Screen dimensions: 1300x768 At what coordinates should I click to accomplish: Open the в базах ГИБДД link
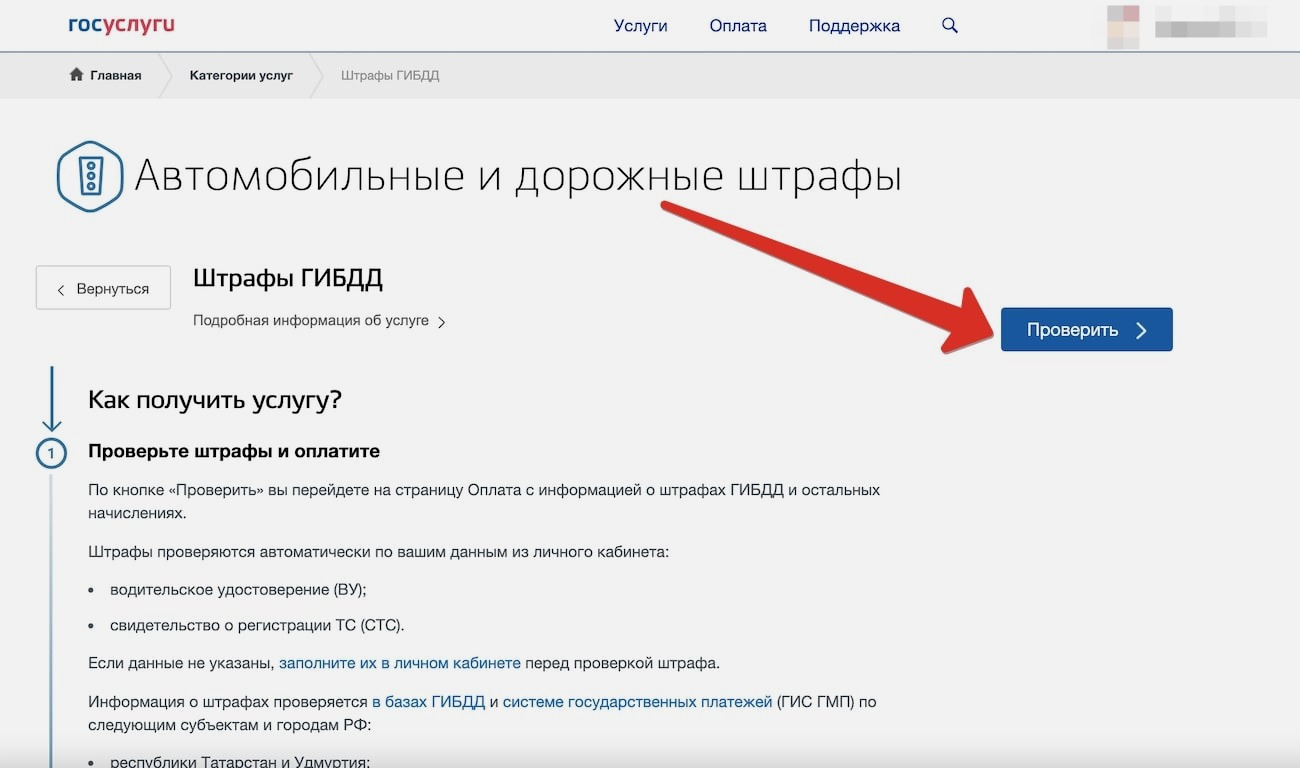point(428,702)
